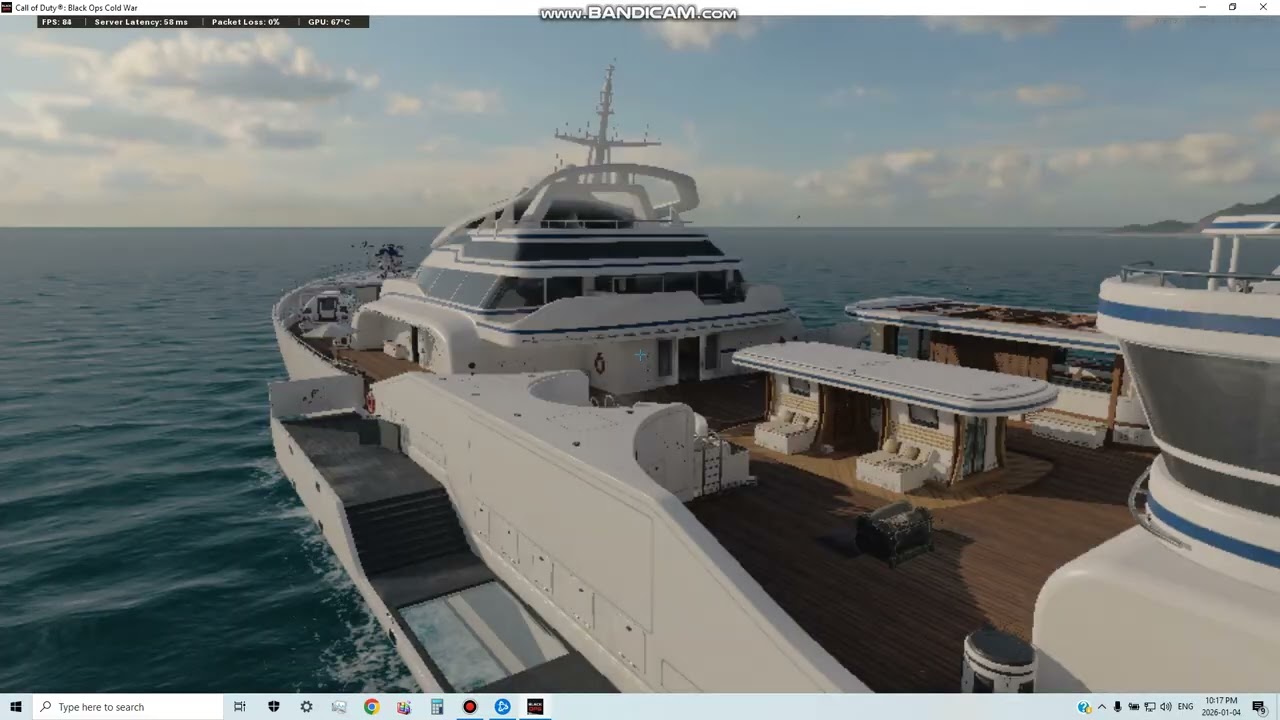Expand hidden system tray icons chevron
Viewport: 1280px width, 720px height.
point(1102,707)
